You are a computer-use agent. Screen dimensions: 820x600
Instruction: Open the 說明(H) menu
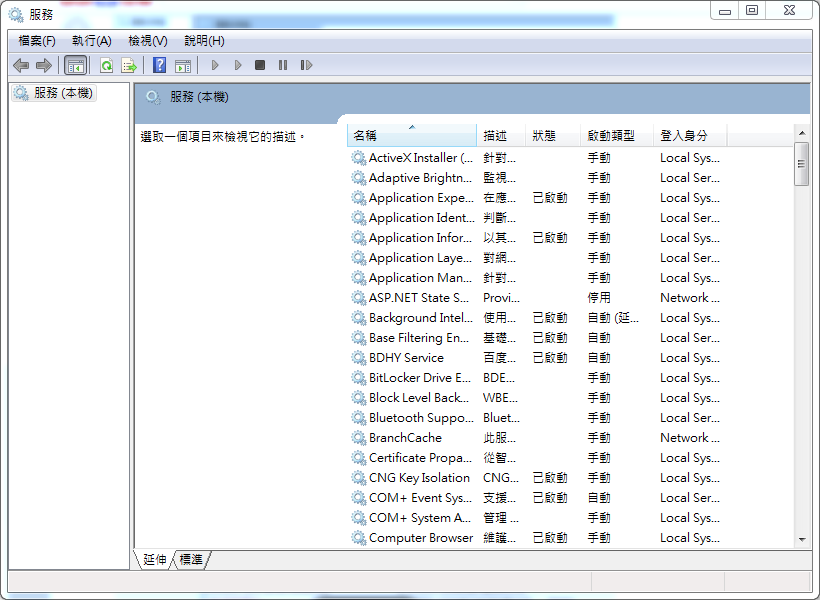[204, 41]
